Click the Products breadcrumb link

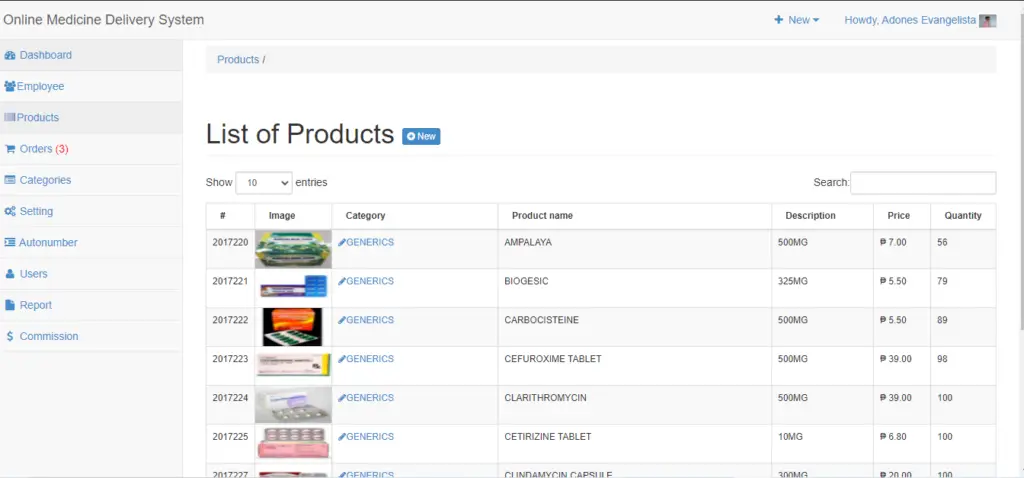(238, 59)
